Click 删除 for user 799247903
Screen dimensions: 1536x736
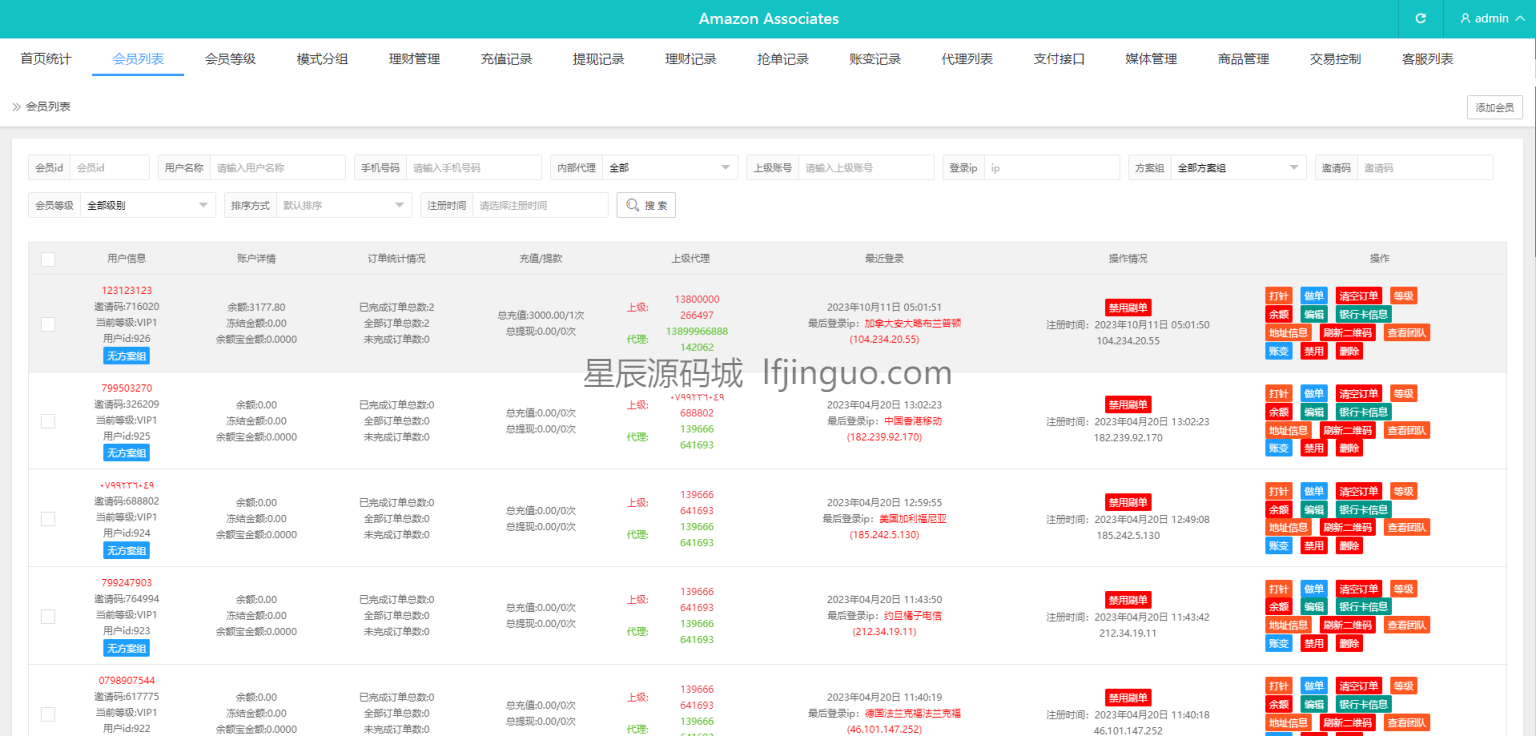click(1349, 644)
